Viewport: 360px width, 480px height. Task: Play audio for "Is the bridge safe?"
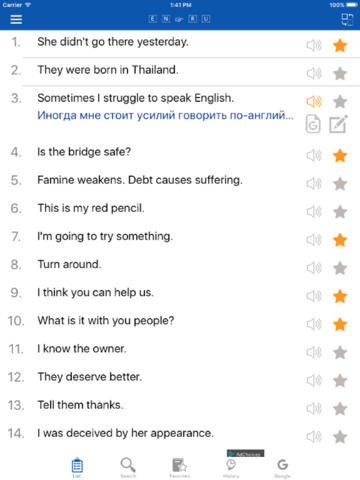(x=314, y=155)
